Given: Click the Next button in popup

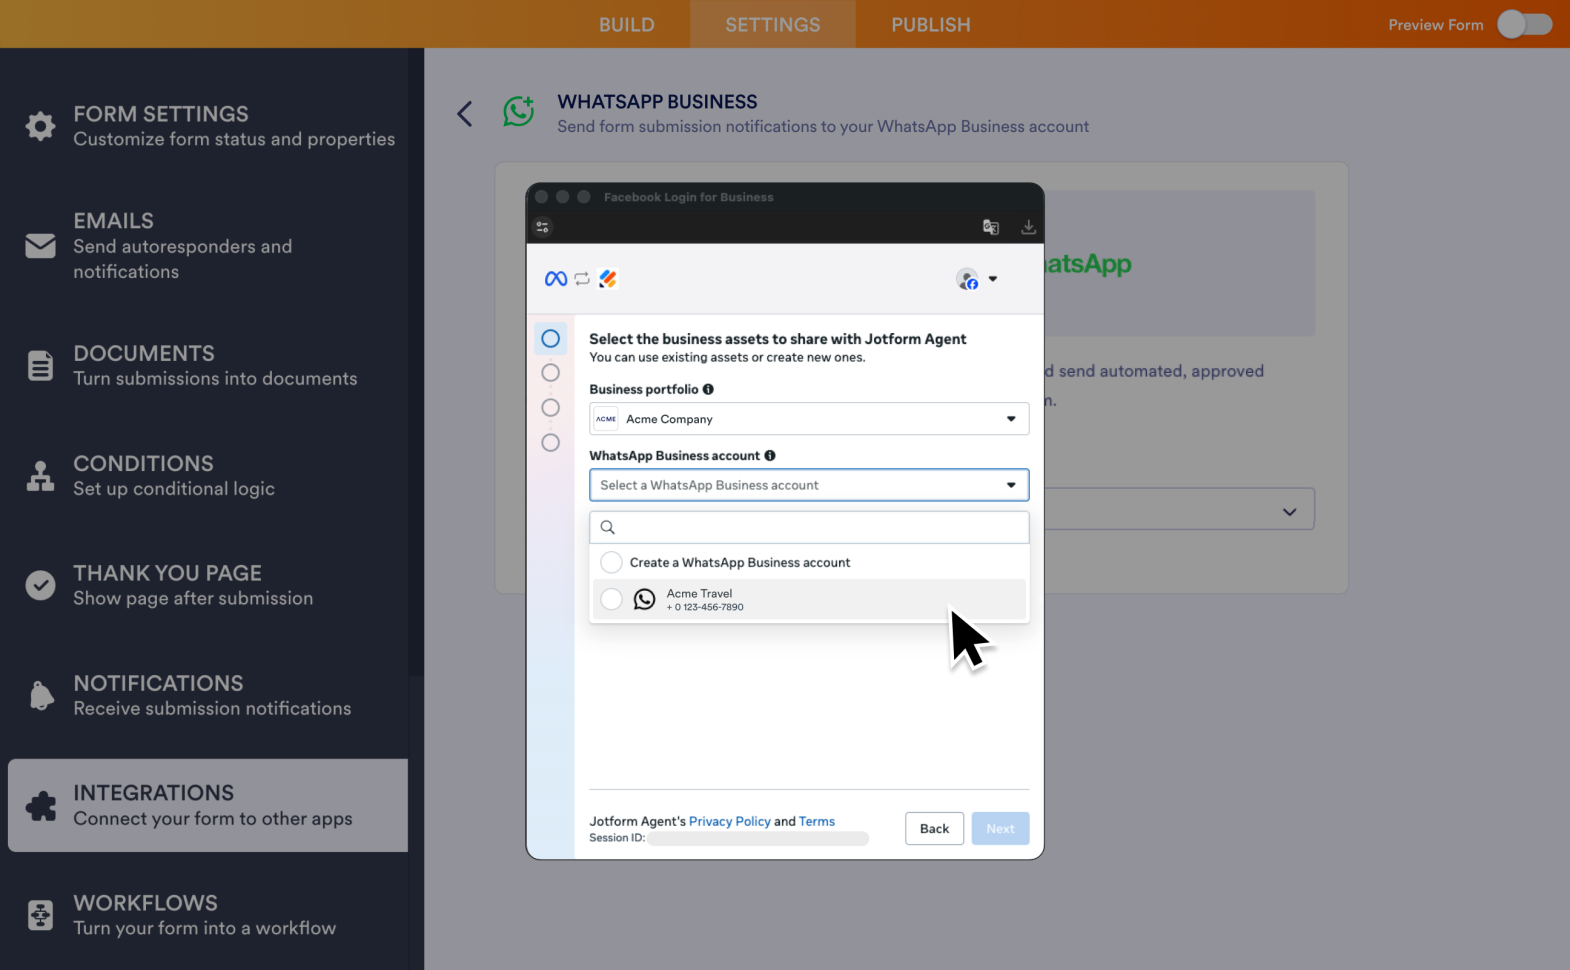Looking at the screenshot, I should click(x=1000, y=828).
